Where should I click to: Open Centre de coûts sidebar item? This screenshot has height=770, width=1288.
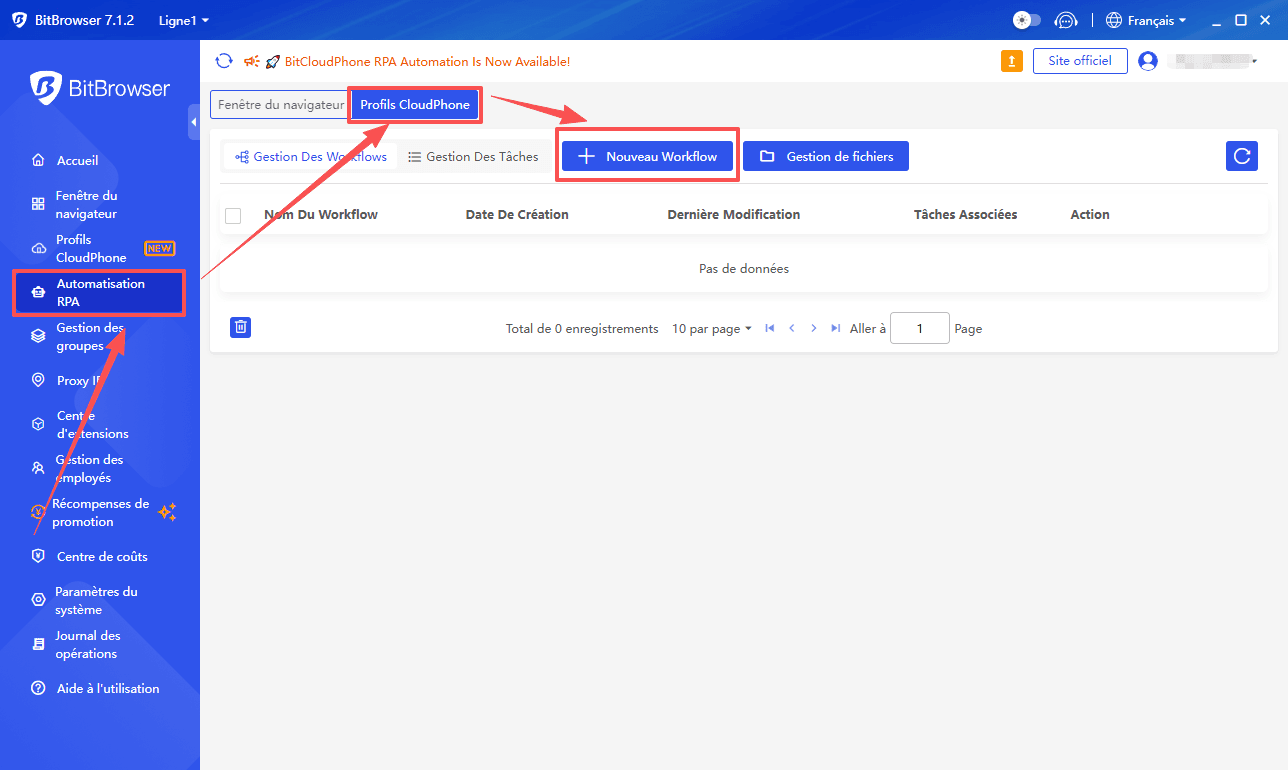click(x=100, y=557)
